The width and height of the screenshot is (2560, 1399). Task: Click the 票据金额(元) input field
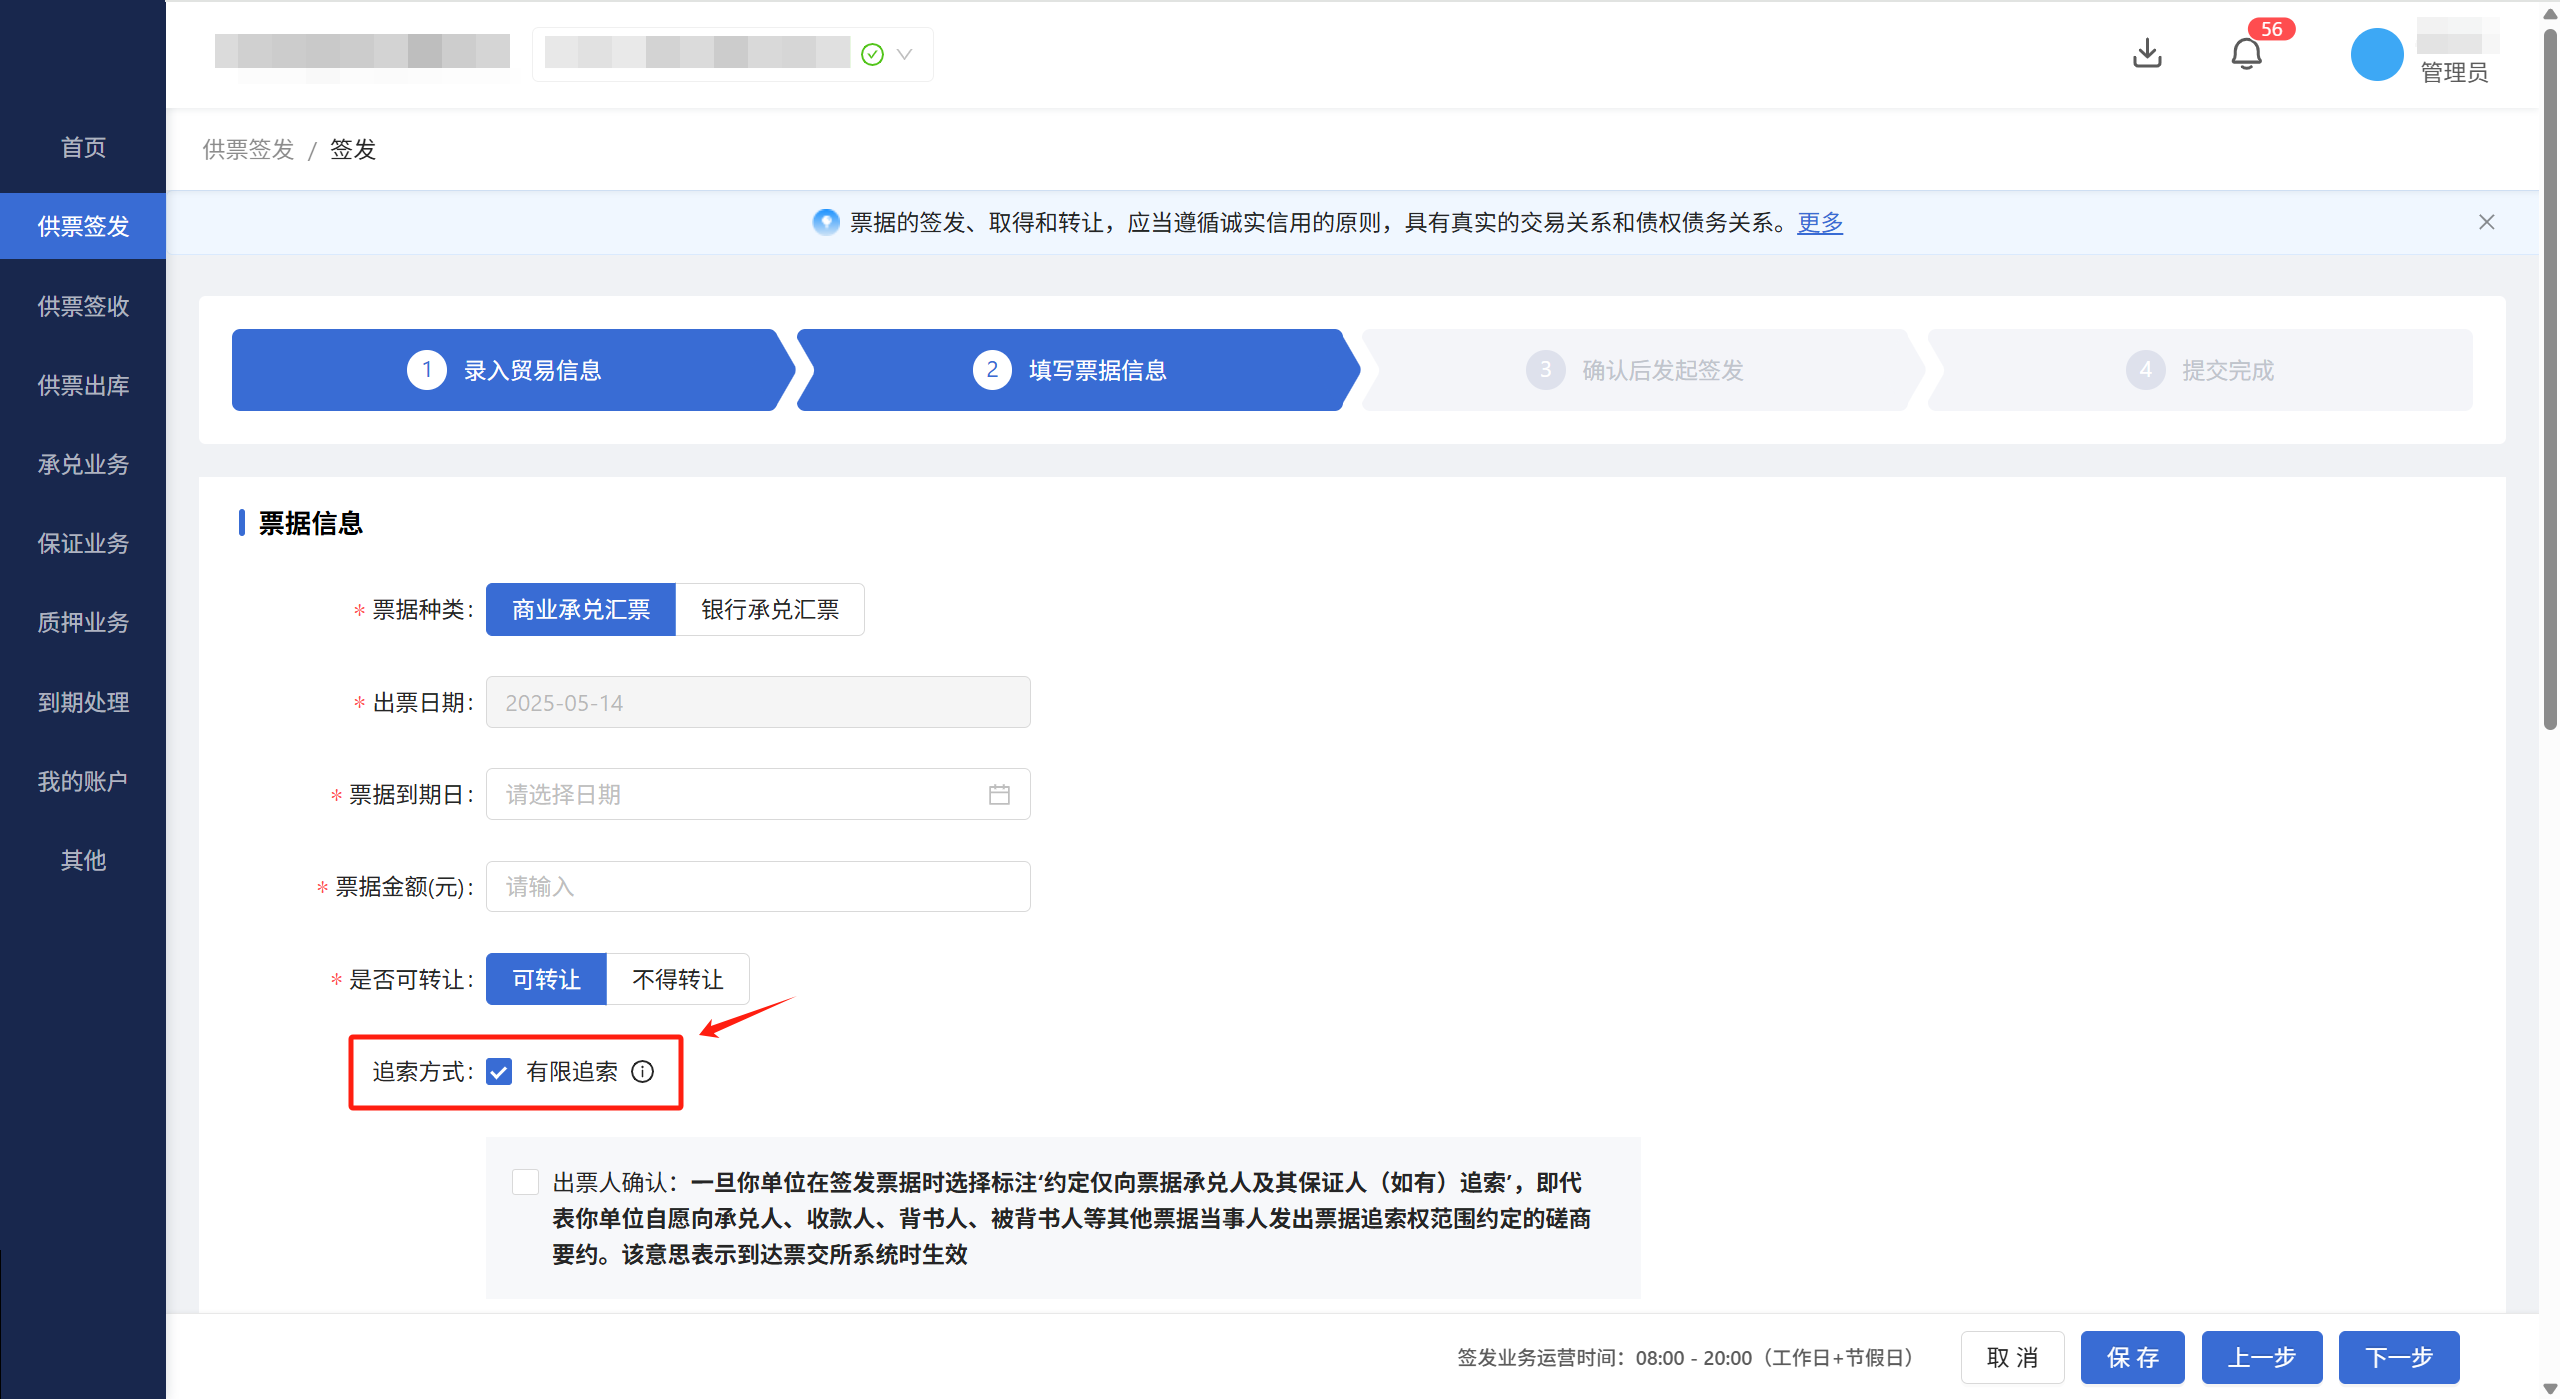pyautogui.click(x=758, y=886)
